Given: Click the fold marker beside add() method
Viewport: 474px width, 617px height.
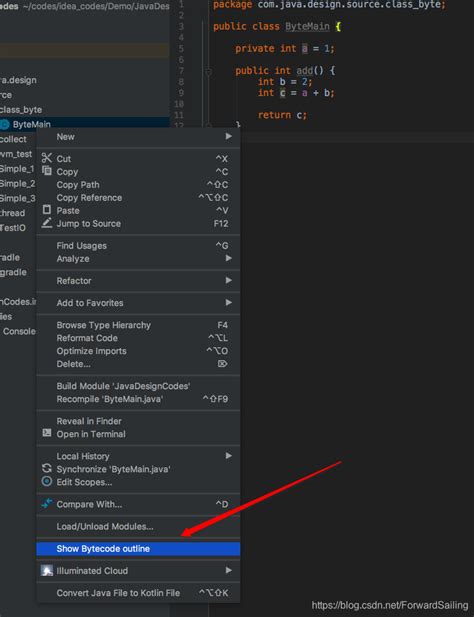Looking at the screenshot, I should 209,72.
